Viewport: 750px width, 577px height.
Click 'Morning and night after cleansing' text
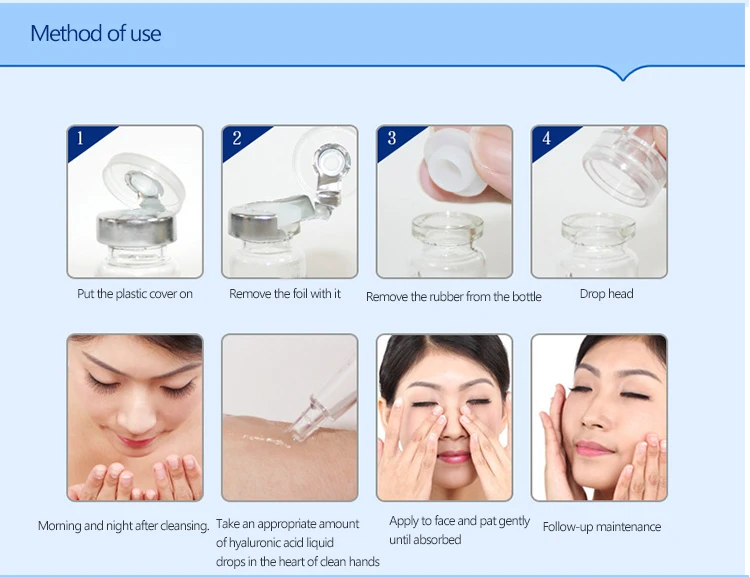123,526
